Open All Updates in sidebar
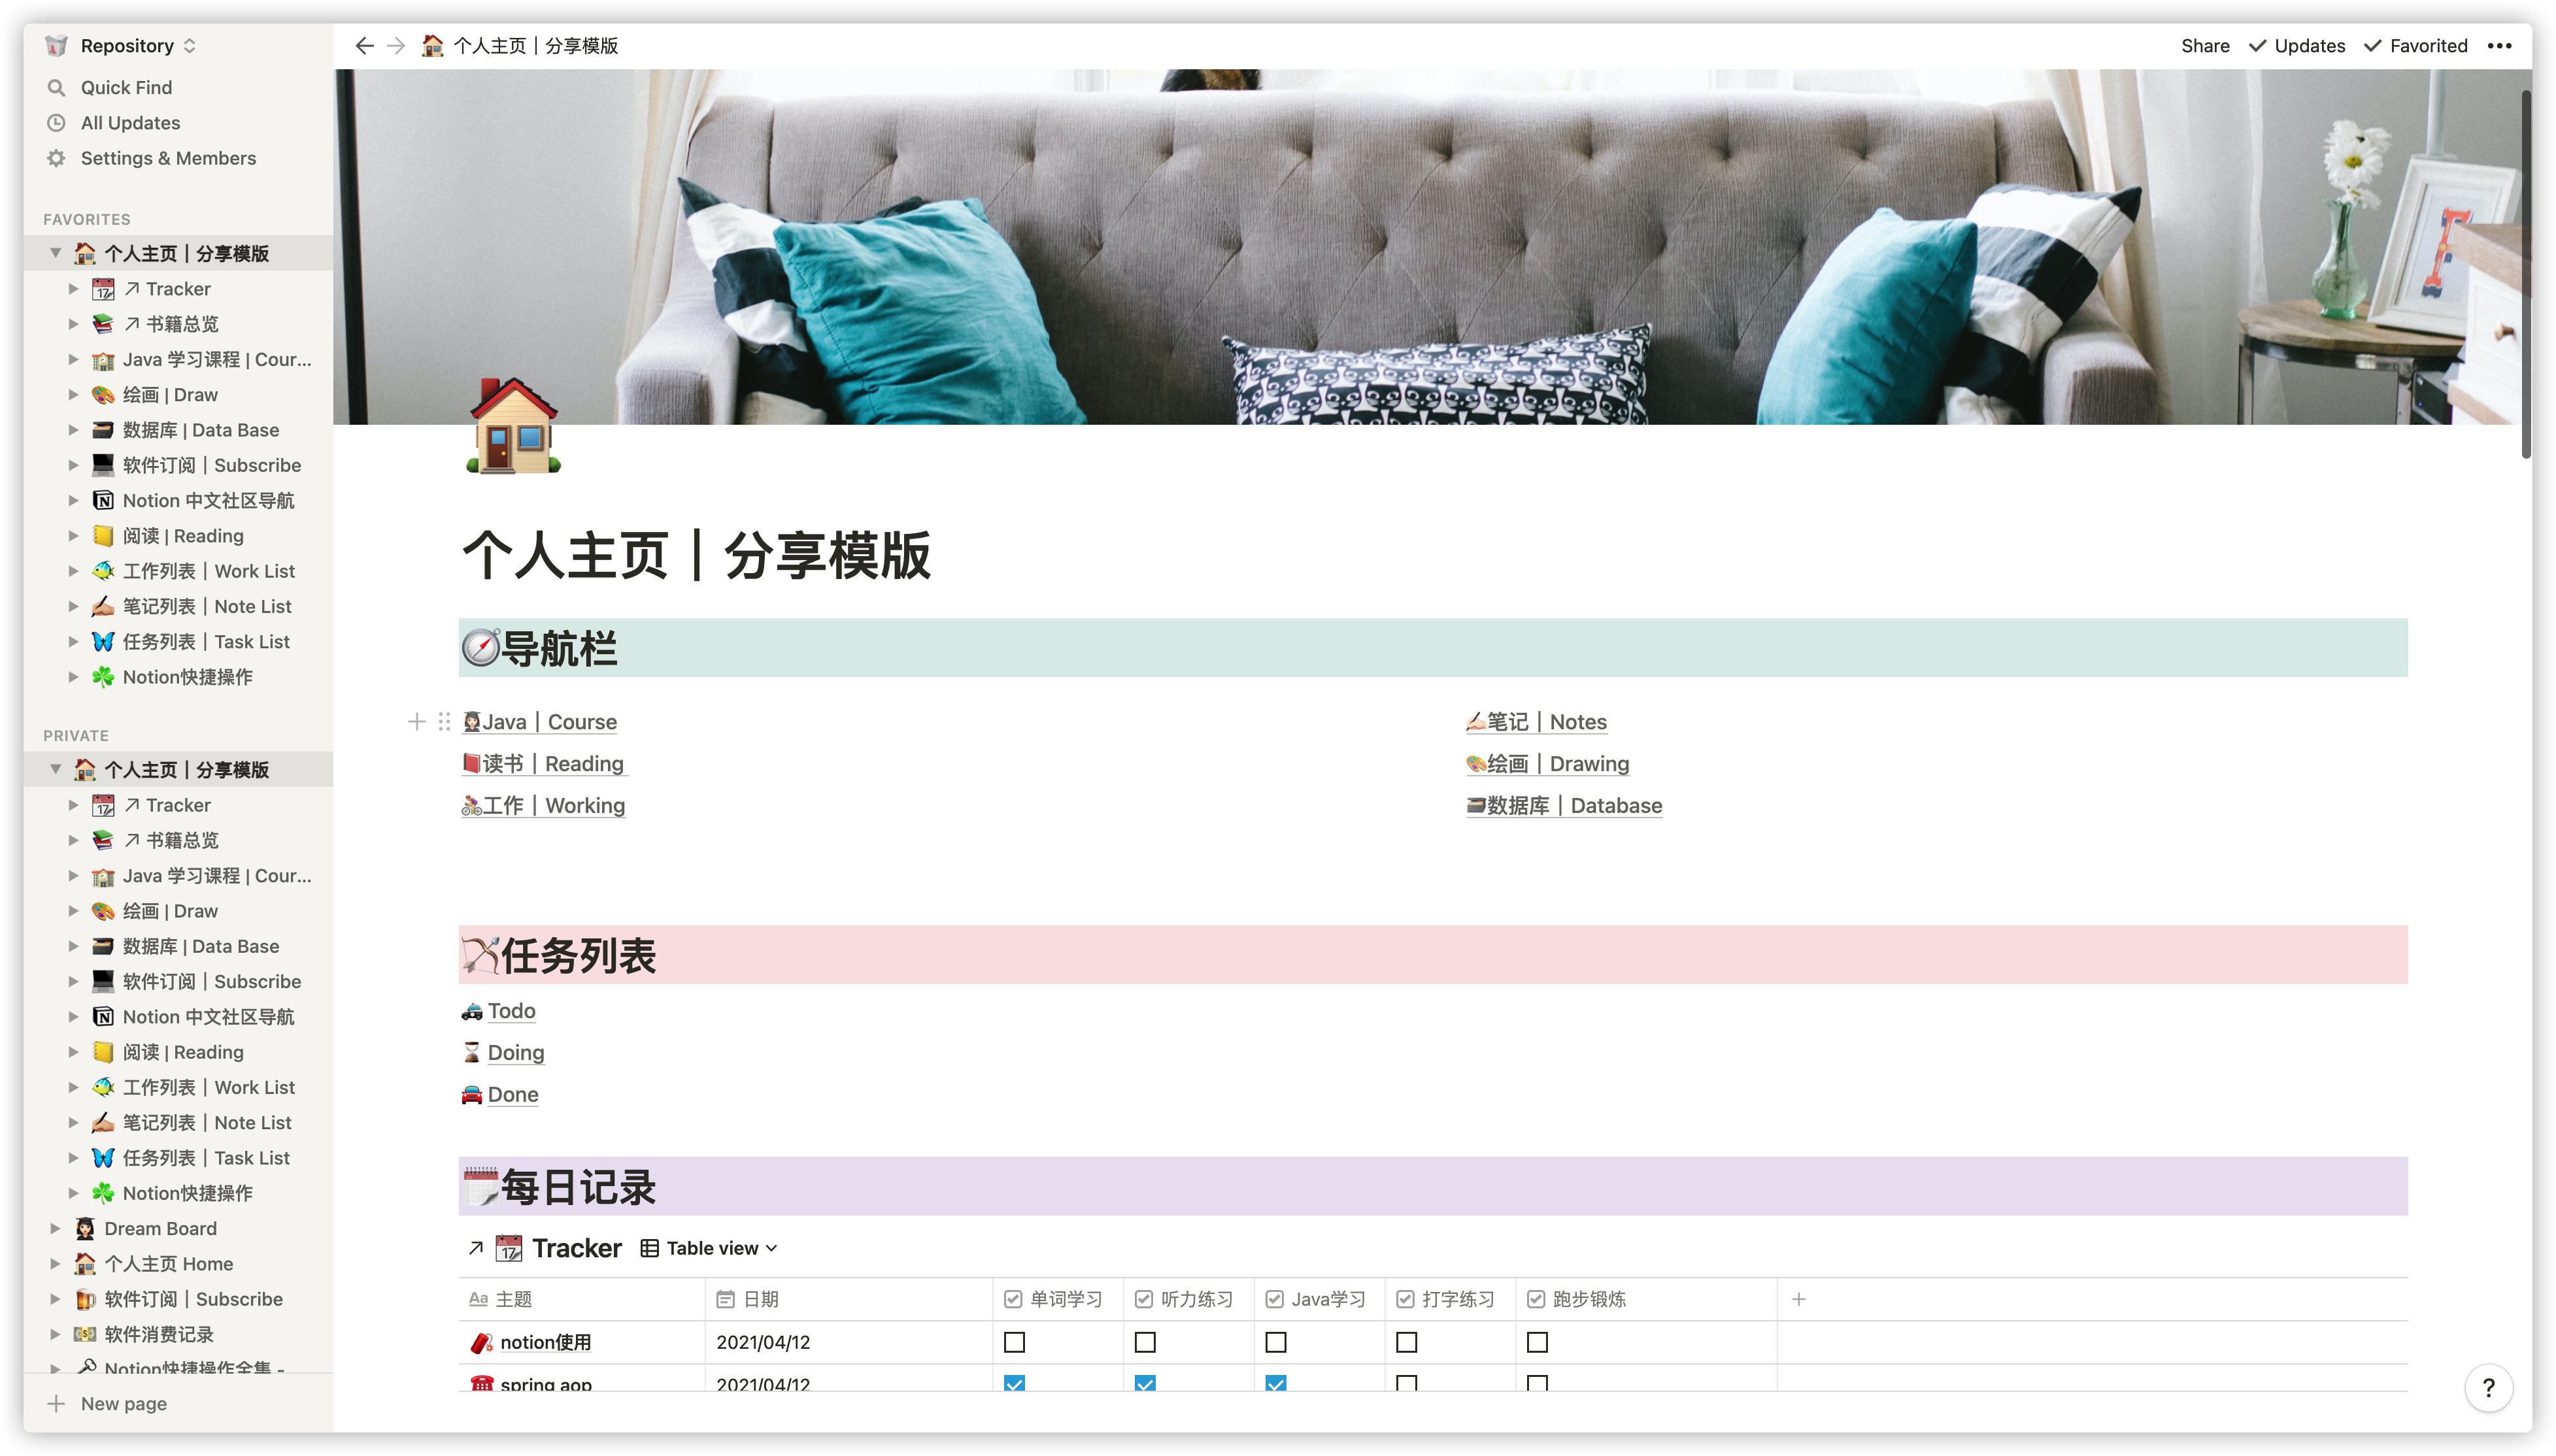The width and height of the screenshot is (2556, 1456). click(130, 123)
